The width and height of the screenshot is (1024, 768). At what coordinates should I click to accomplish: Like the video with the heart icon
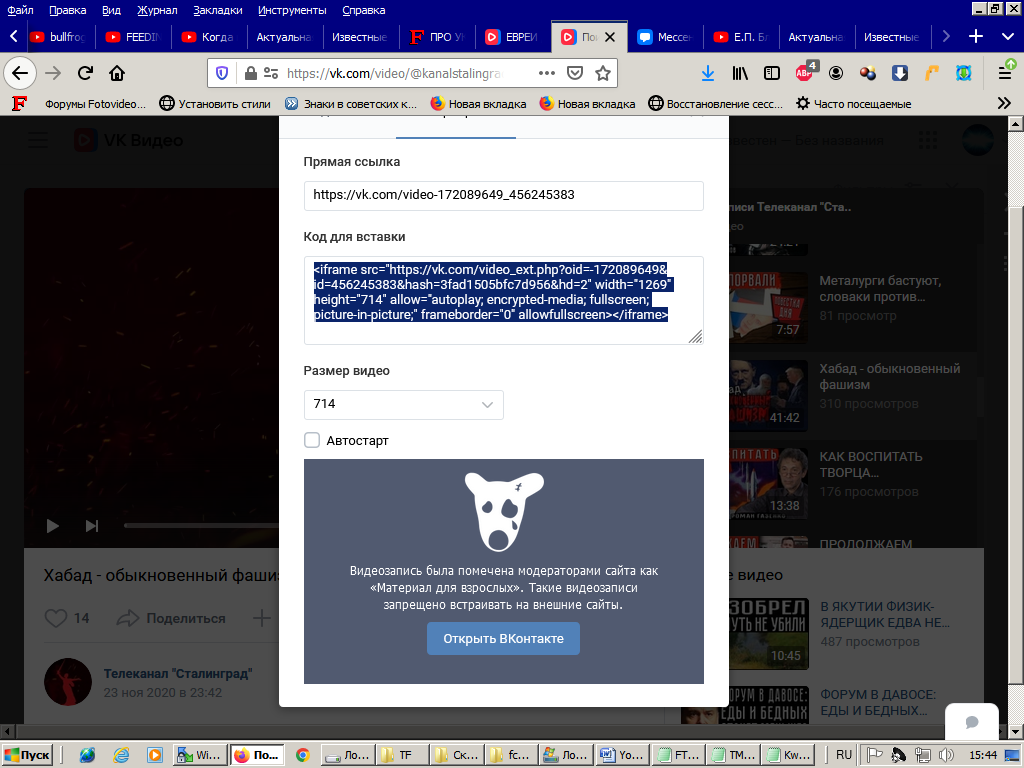click(x=56, y=618)
